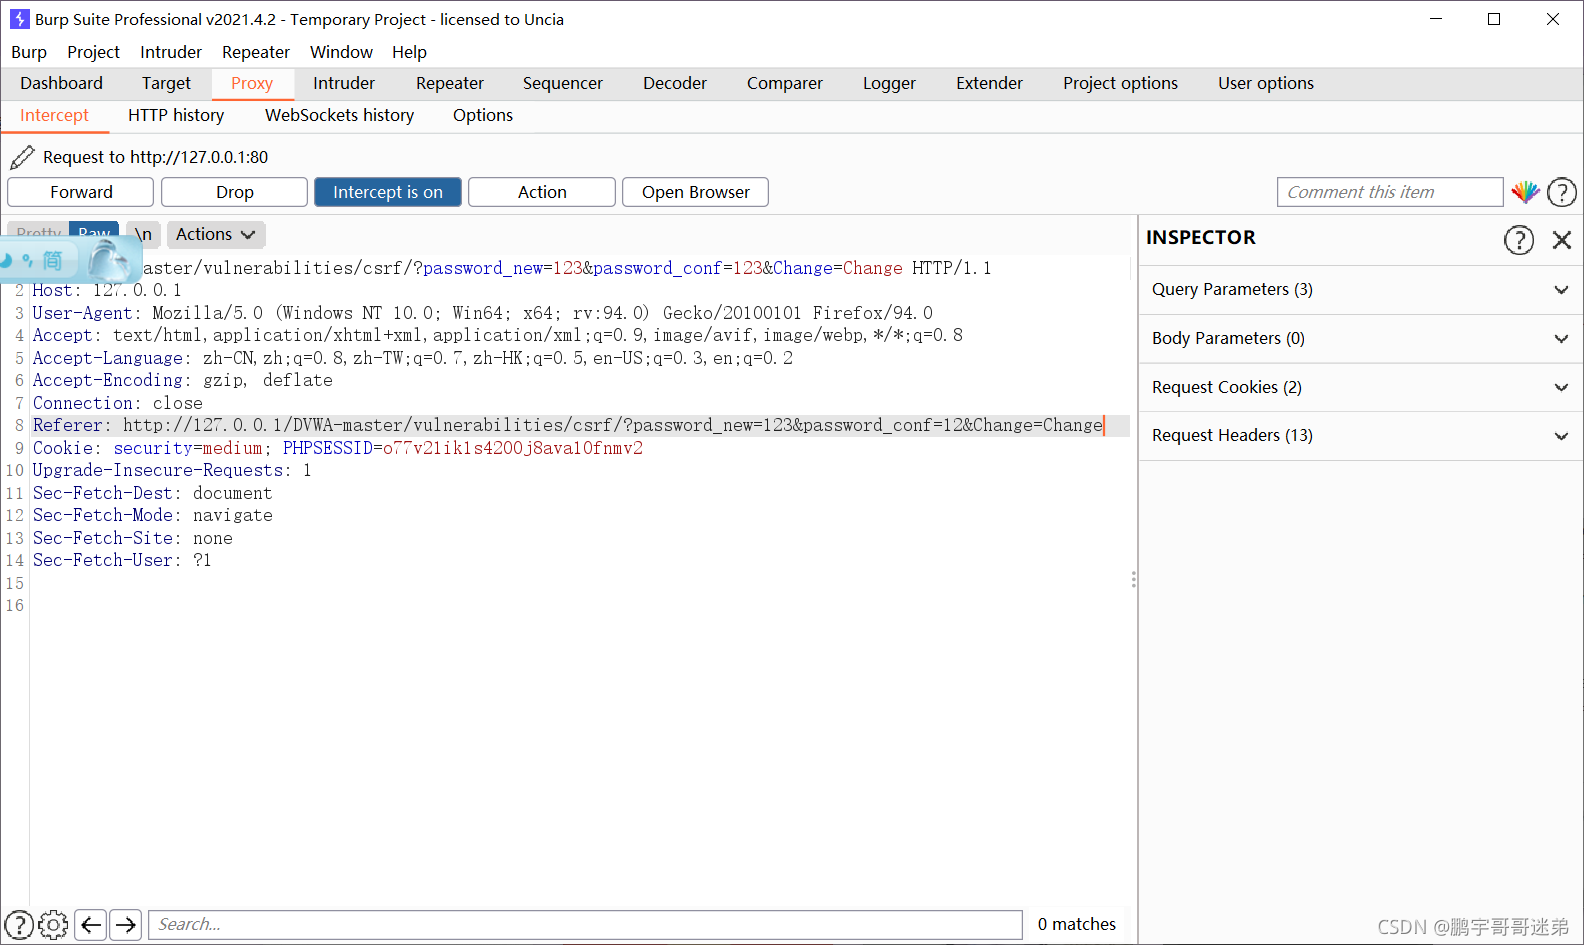Switch to the Repeater tool tab
This screenshot has height=945, width=1584.
pyautogui.click(x=450, y=83)
